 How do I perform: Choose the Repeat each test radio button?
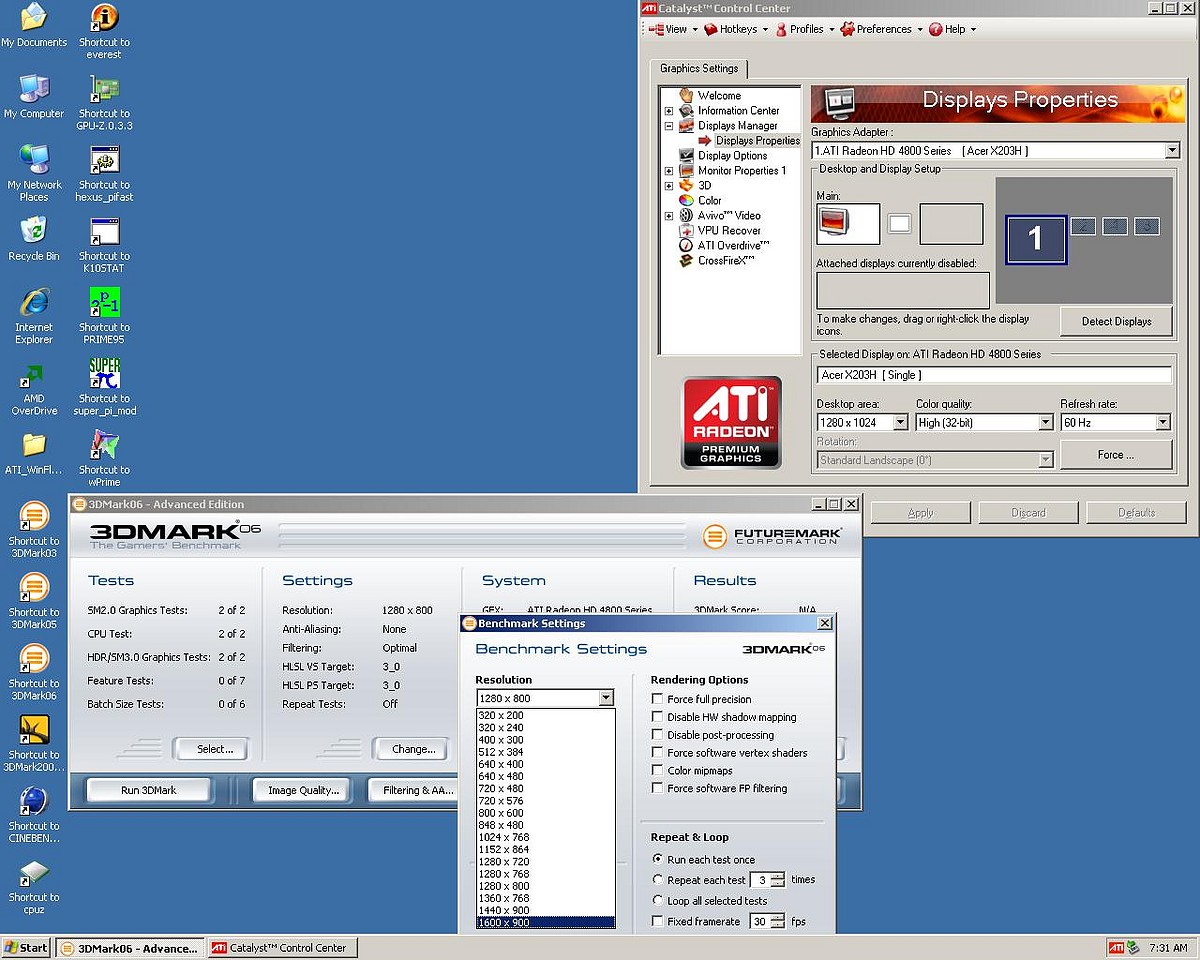[x=657, y=880]
